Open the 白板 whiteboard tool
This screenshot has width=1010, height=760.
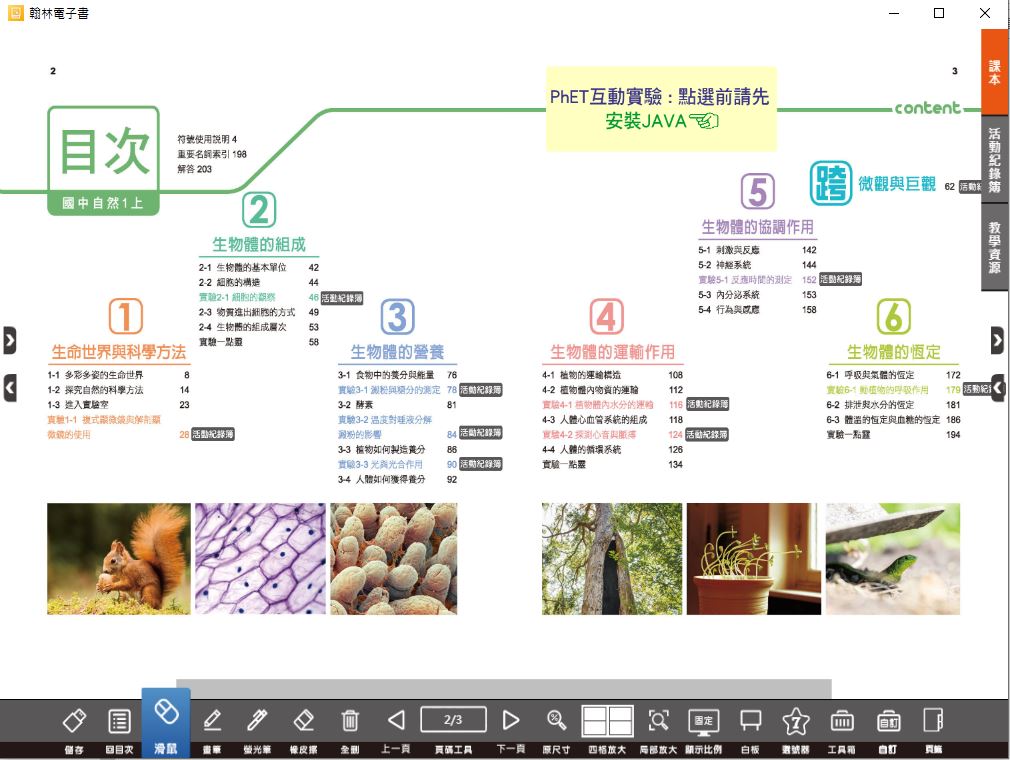coord(750,730)
